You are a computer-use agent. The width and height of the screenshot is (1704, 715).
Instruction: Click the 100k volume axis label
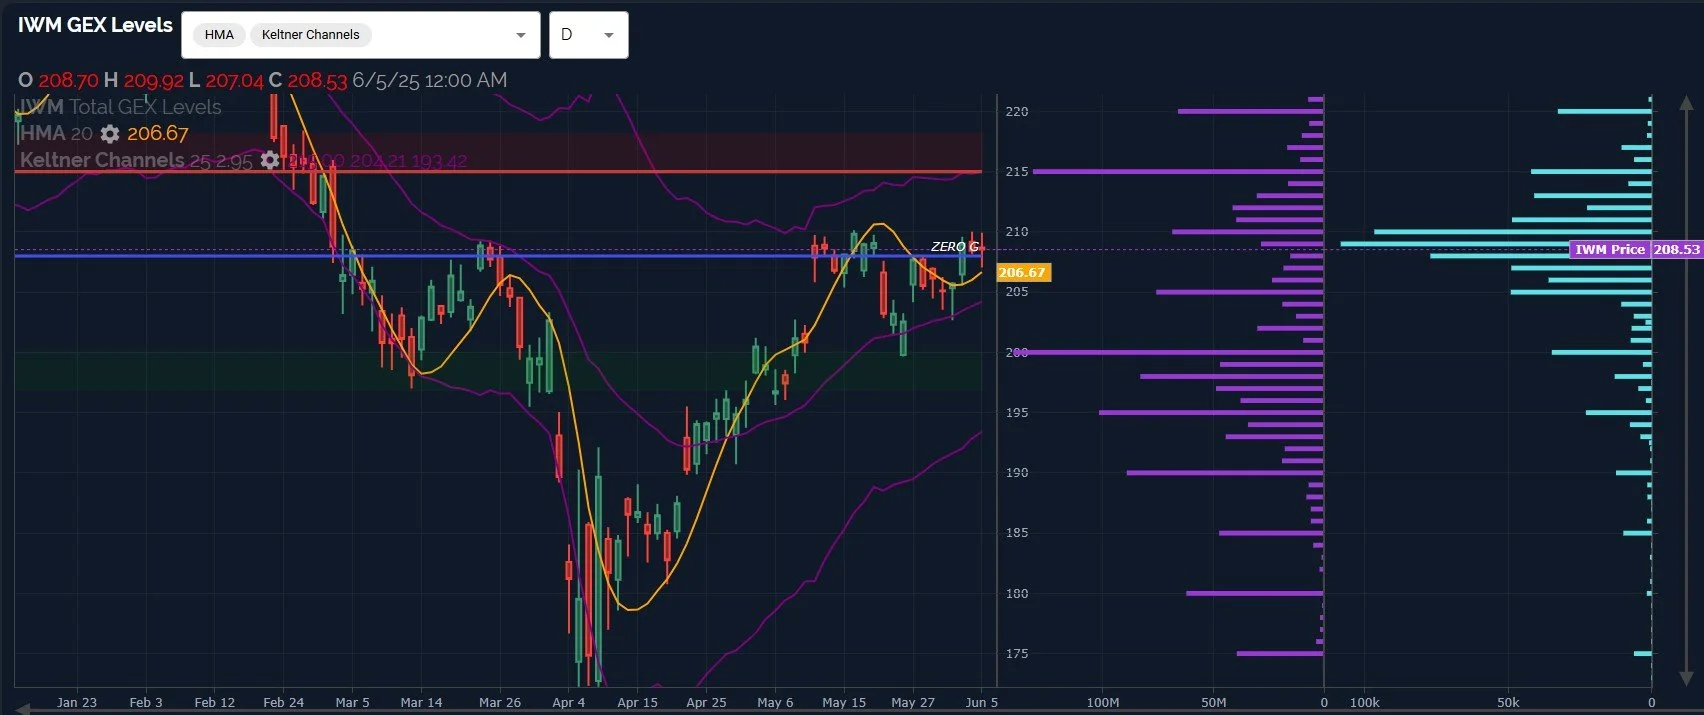coord(1365,702)
